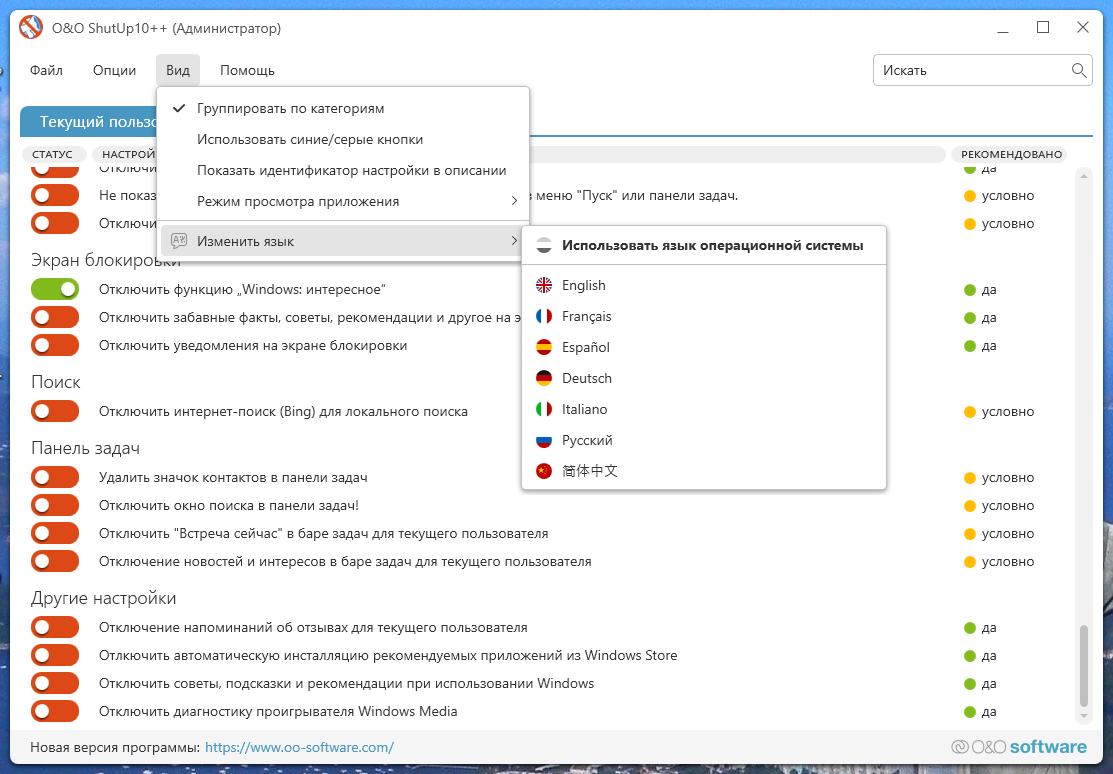
Task: Click the scrollbar up arrow
Action: point(1083,175)
